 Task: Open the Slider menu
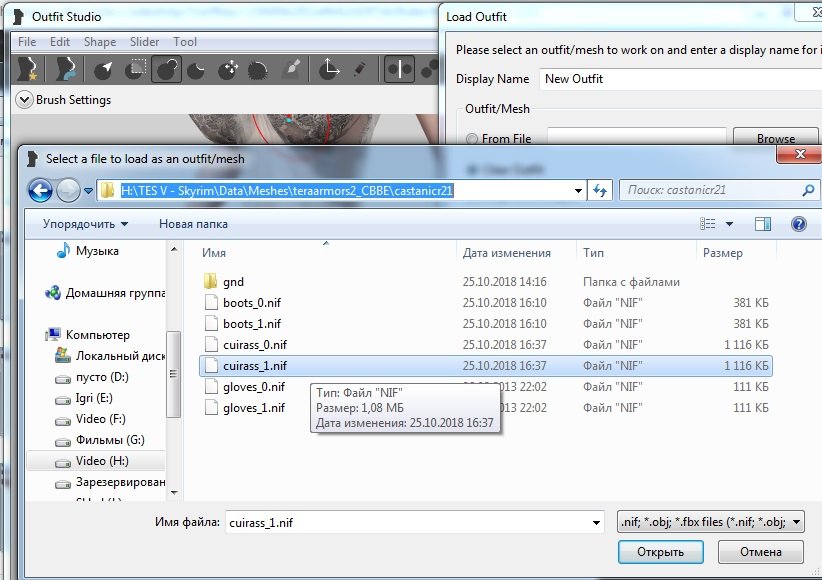pos(144,42)
